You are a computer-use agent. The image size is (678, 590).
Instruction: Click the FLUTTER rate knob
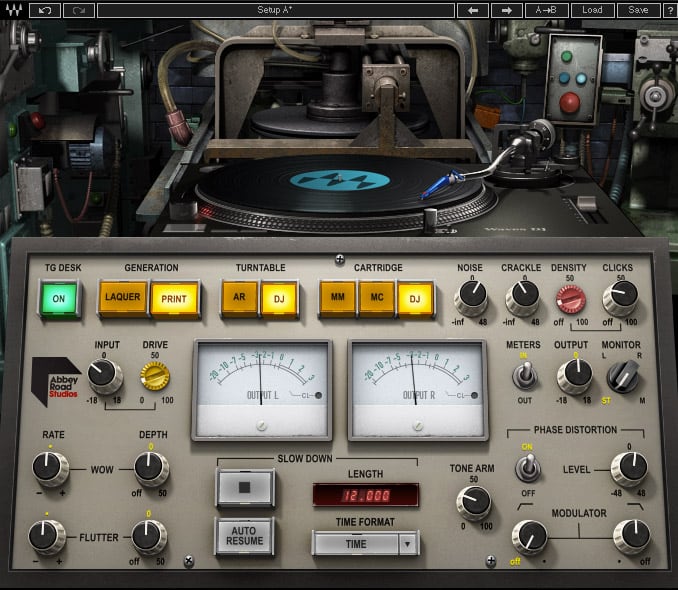(x=47, y=536)
